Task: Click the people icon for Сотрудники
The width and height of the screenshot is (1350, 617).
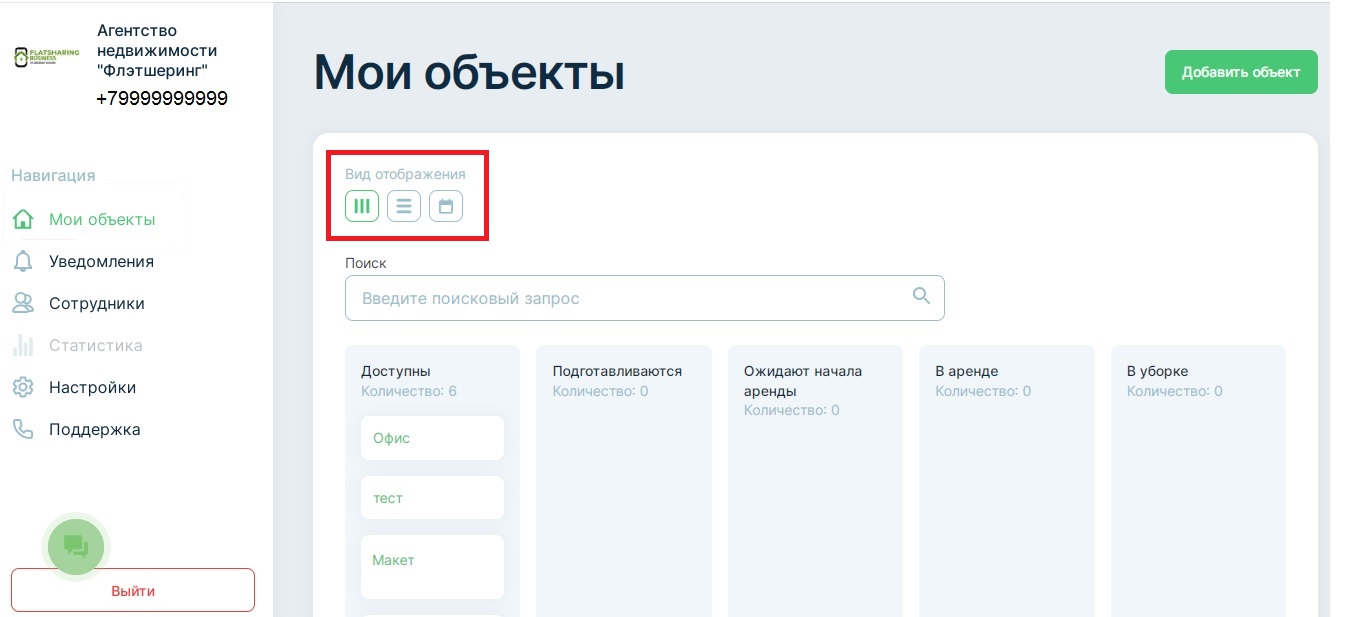Action: pos(23,304)
